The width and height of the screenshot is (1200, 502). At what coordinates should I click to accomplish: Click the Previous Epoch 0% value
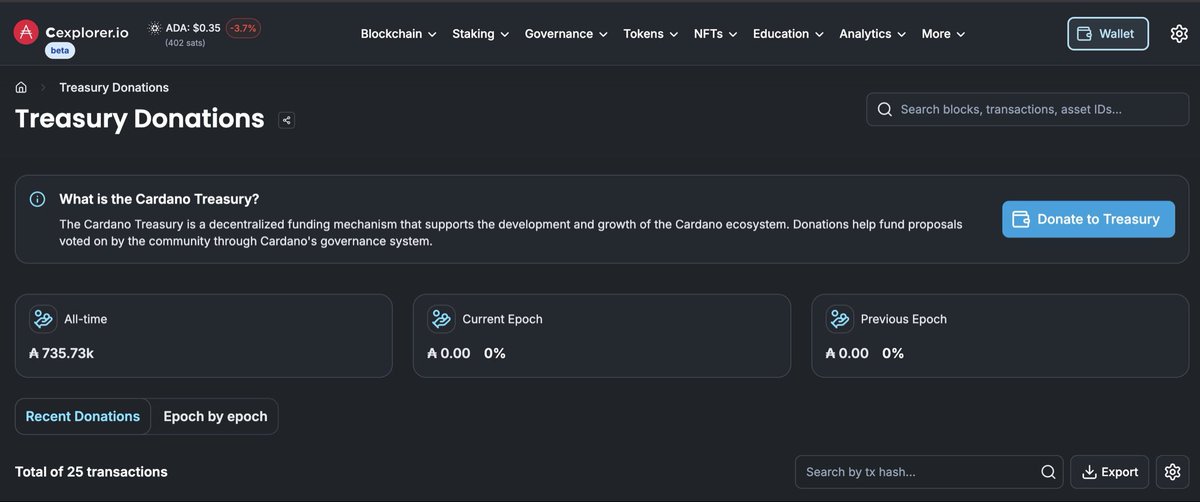(x=893, y=353)
